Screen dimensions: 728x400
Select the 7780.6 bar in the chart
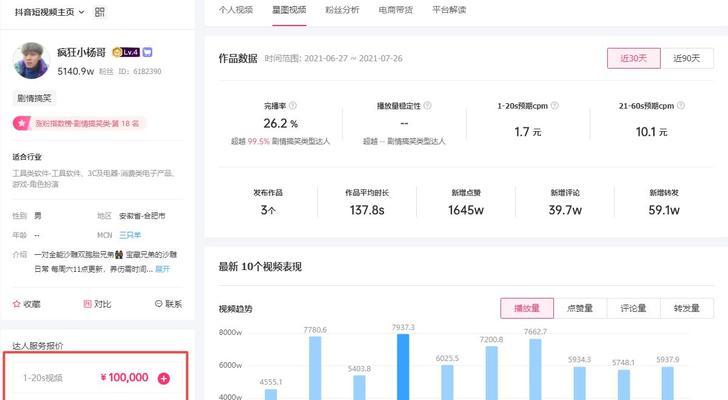pos(315,368)
